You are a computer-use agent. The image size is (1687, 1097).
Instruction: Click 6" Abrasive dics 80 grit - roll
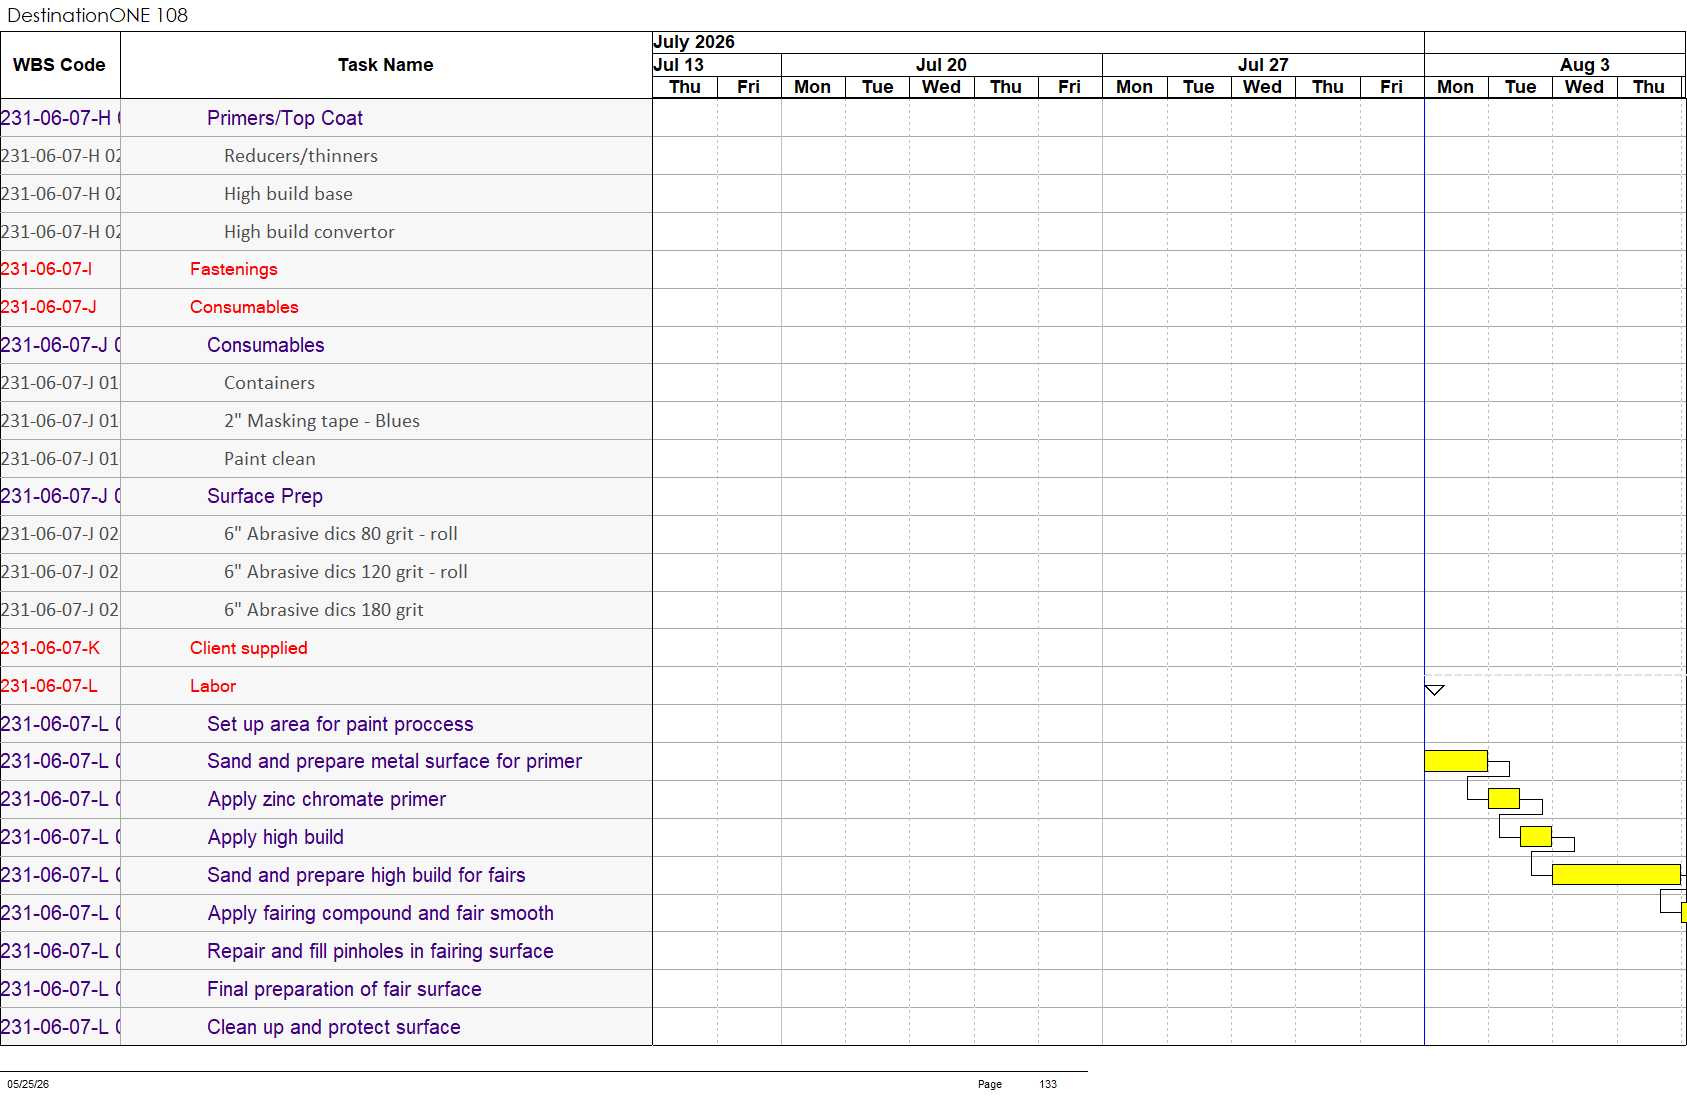tap(341, 534)
